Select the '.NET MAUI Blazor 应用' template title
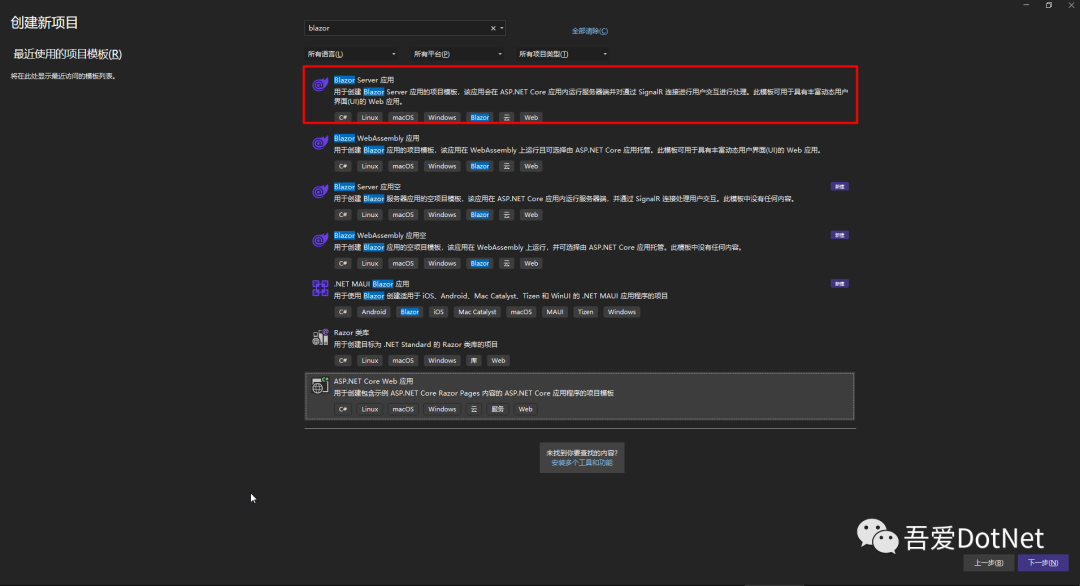 pos(371,284)
